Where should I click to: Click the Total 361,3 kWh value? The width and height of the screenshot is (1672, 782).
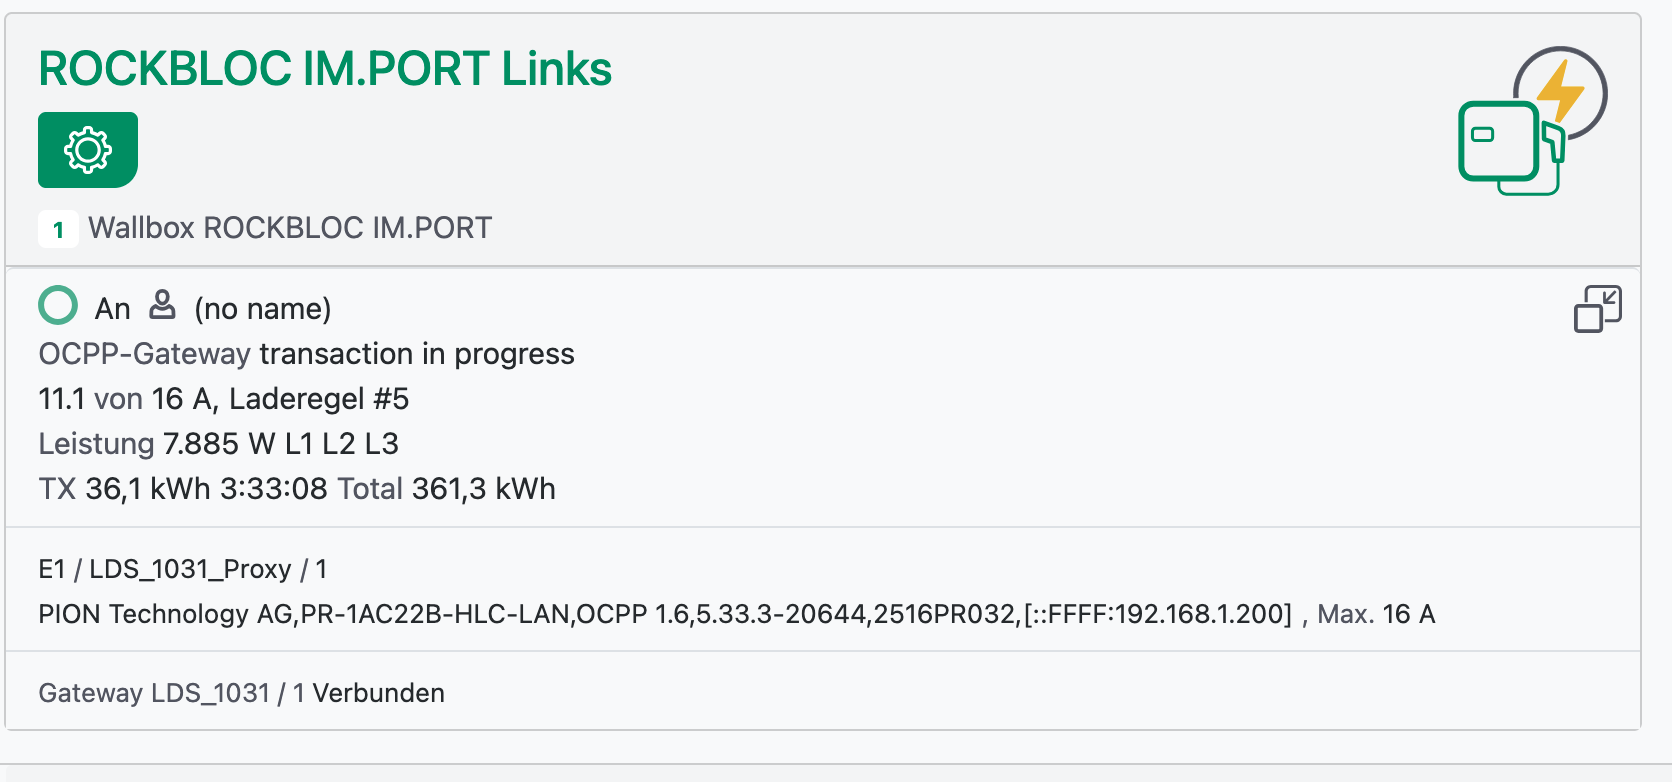click(446, 489)
